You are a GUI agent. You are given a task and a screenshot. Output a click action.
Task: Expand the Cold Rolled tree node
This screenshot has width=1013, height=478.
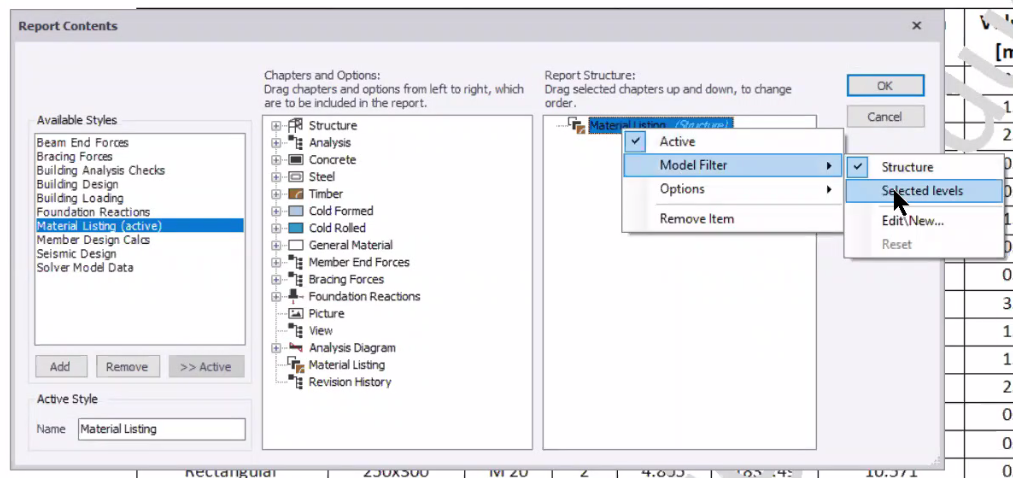[x=276, y=228]
